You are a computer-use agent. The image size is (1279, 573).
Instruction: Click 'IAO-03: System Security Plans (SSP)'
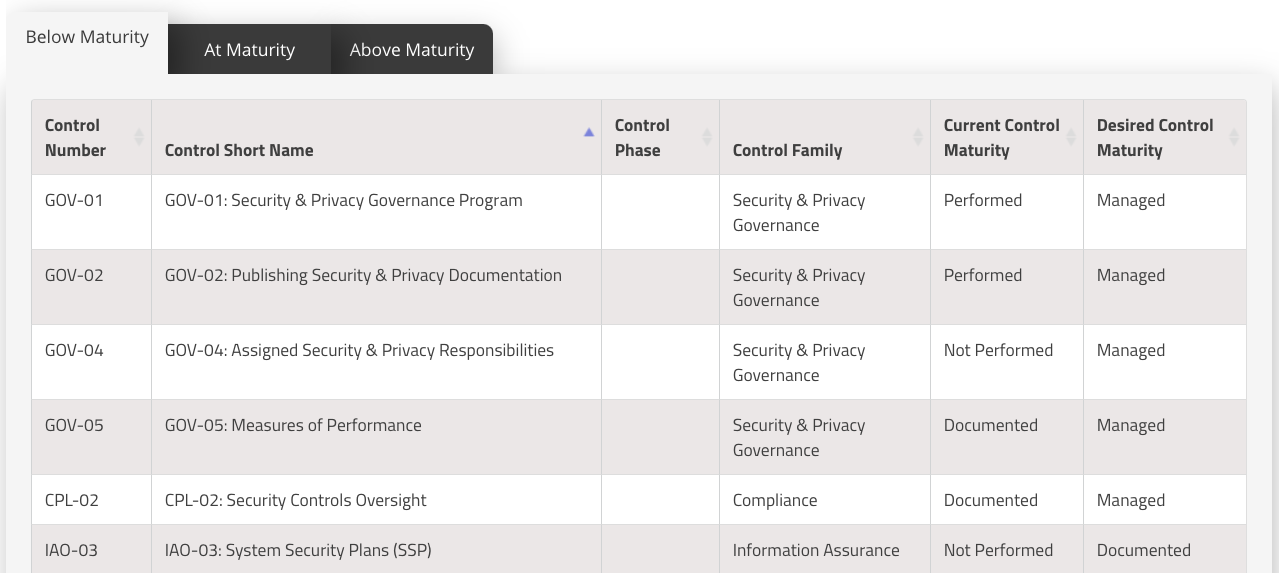click(x=298, y=550)
